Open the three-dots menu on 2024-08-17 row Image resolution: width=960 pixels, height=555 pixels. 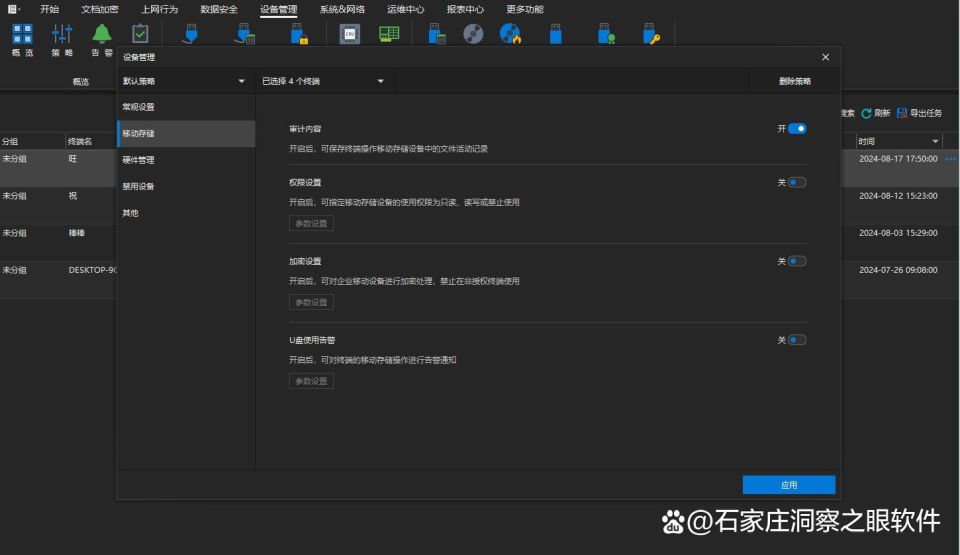[x=950, y=159]
